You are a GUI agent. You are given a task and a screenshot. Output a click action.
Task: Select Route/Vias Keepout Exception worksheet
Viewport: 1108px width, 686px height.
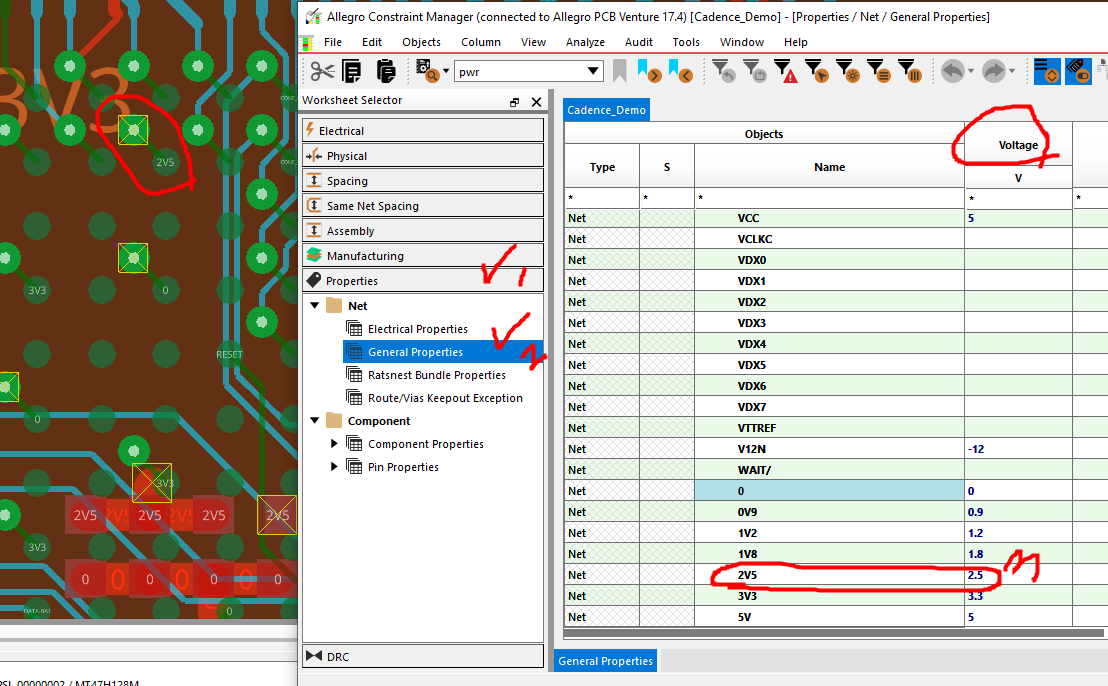445,398
